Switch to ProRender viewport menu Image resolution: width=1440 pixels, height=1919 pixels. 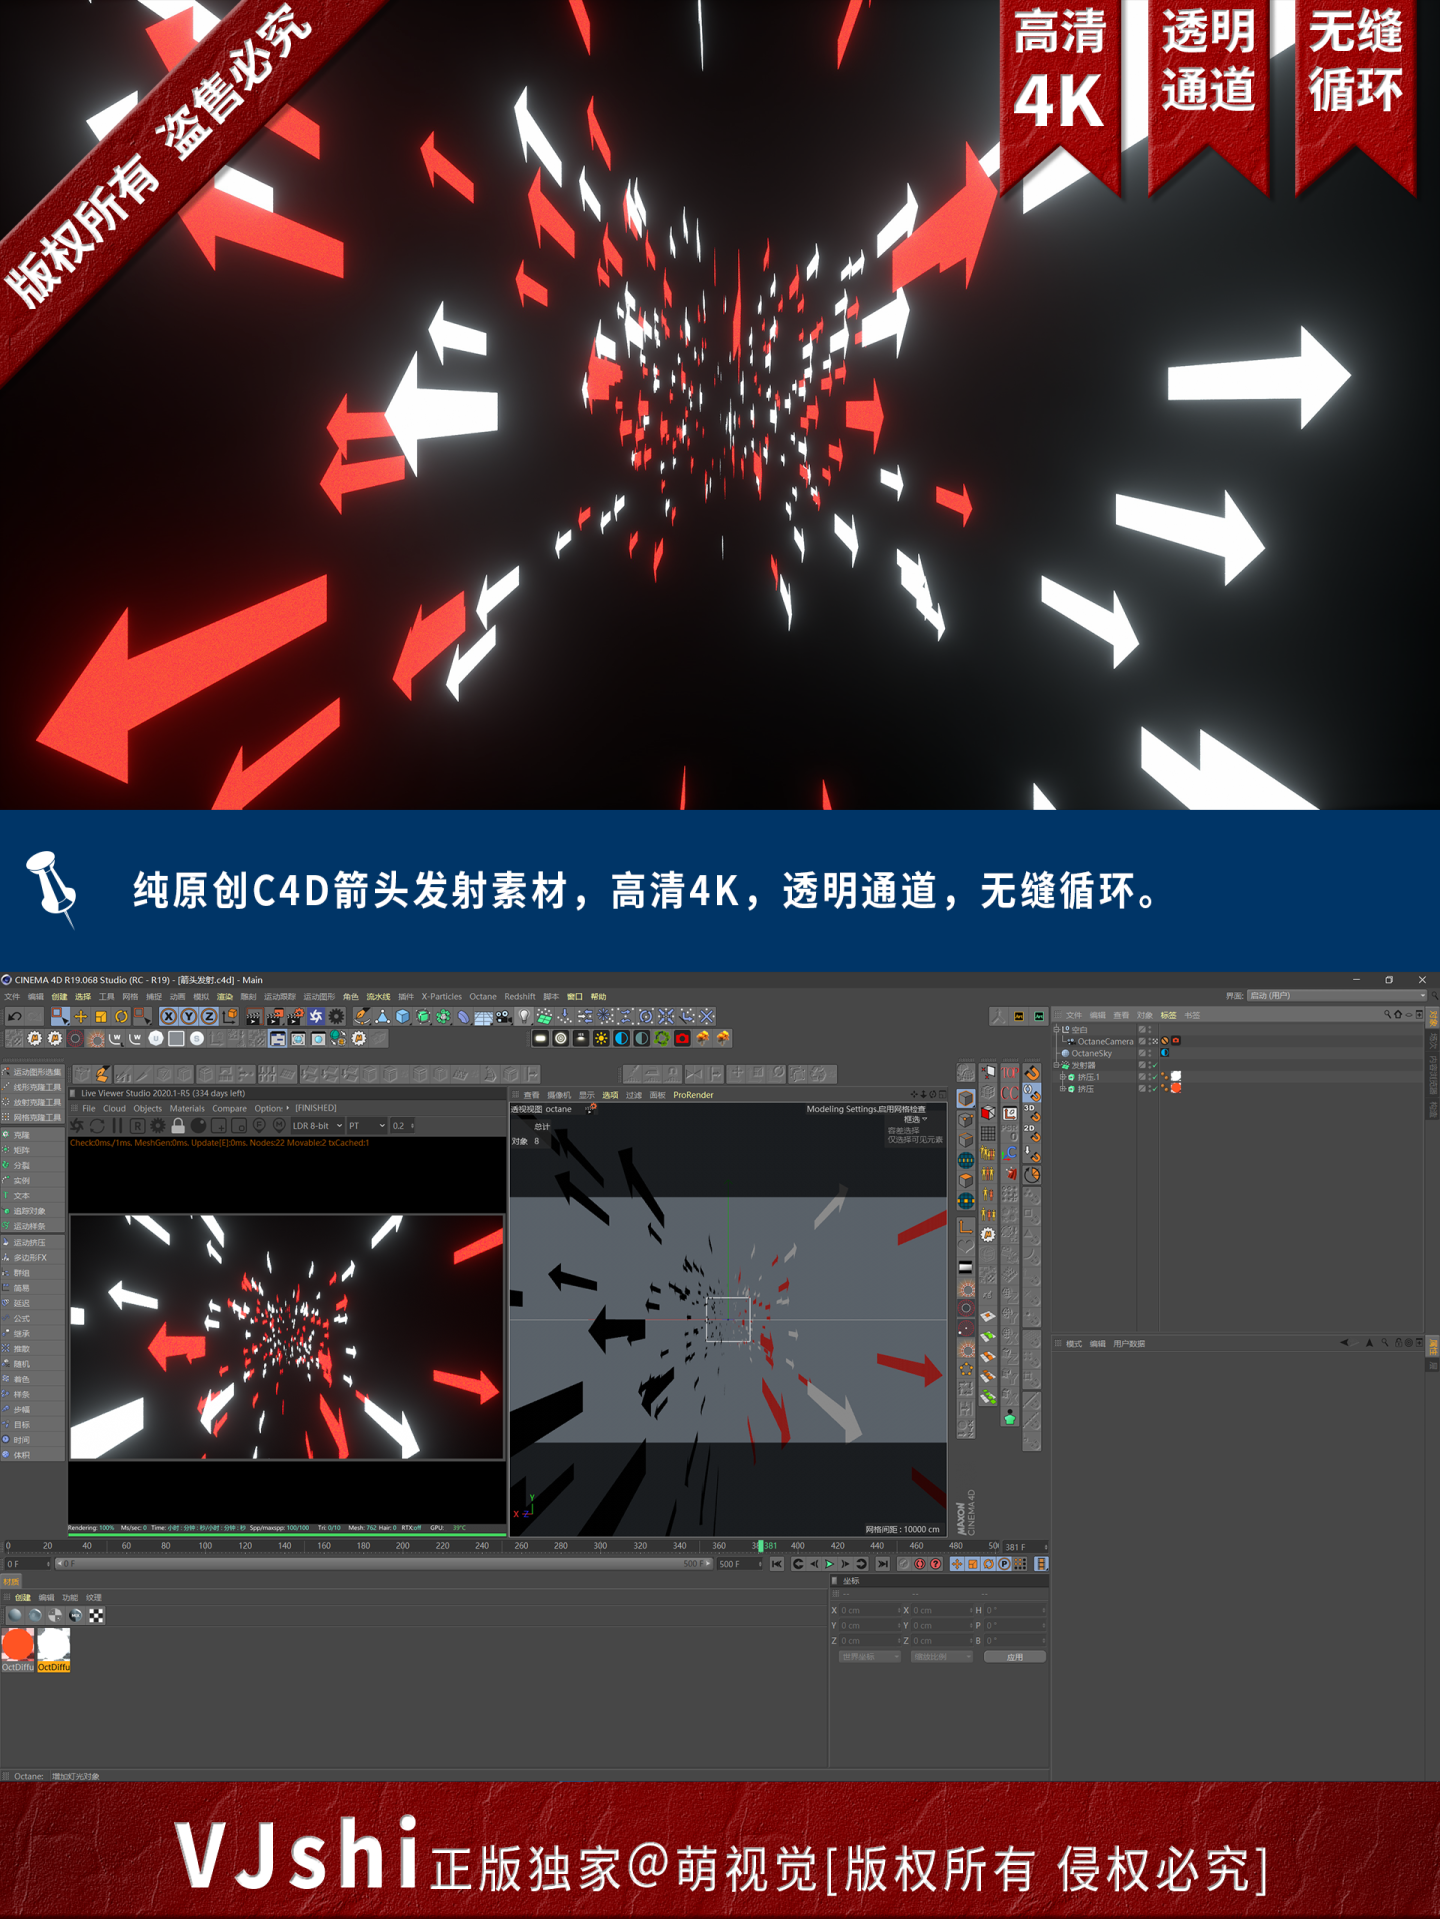pyautogui.click(x=693, y=1096)
